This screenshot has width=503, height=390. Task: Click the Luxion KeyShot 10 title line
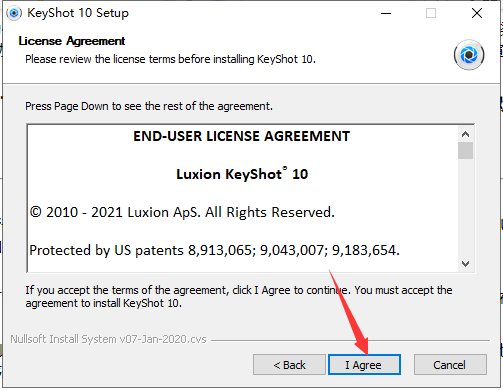(242, 174)
